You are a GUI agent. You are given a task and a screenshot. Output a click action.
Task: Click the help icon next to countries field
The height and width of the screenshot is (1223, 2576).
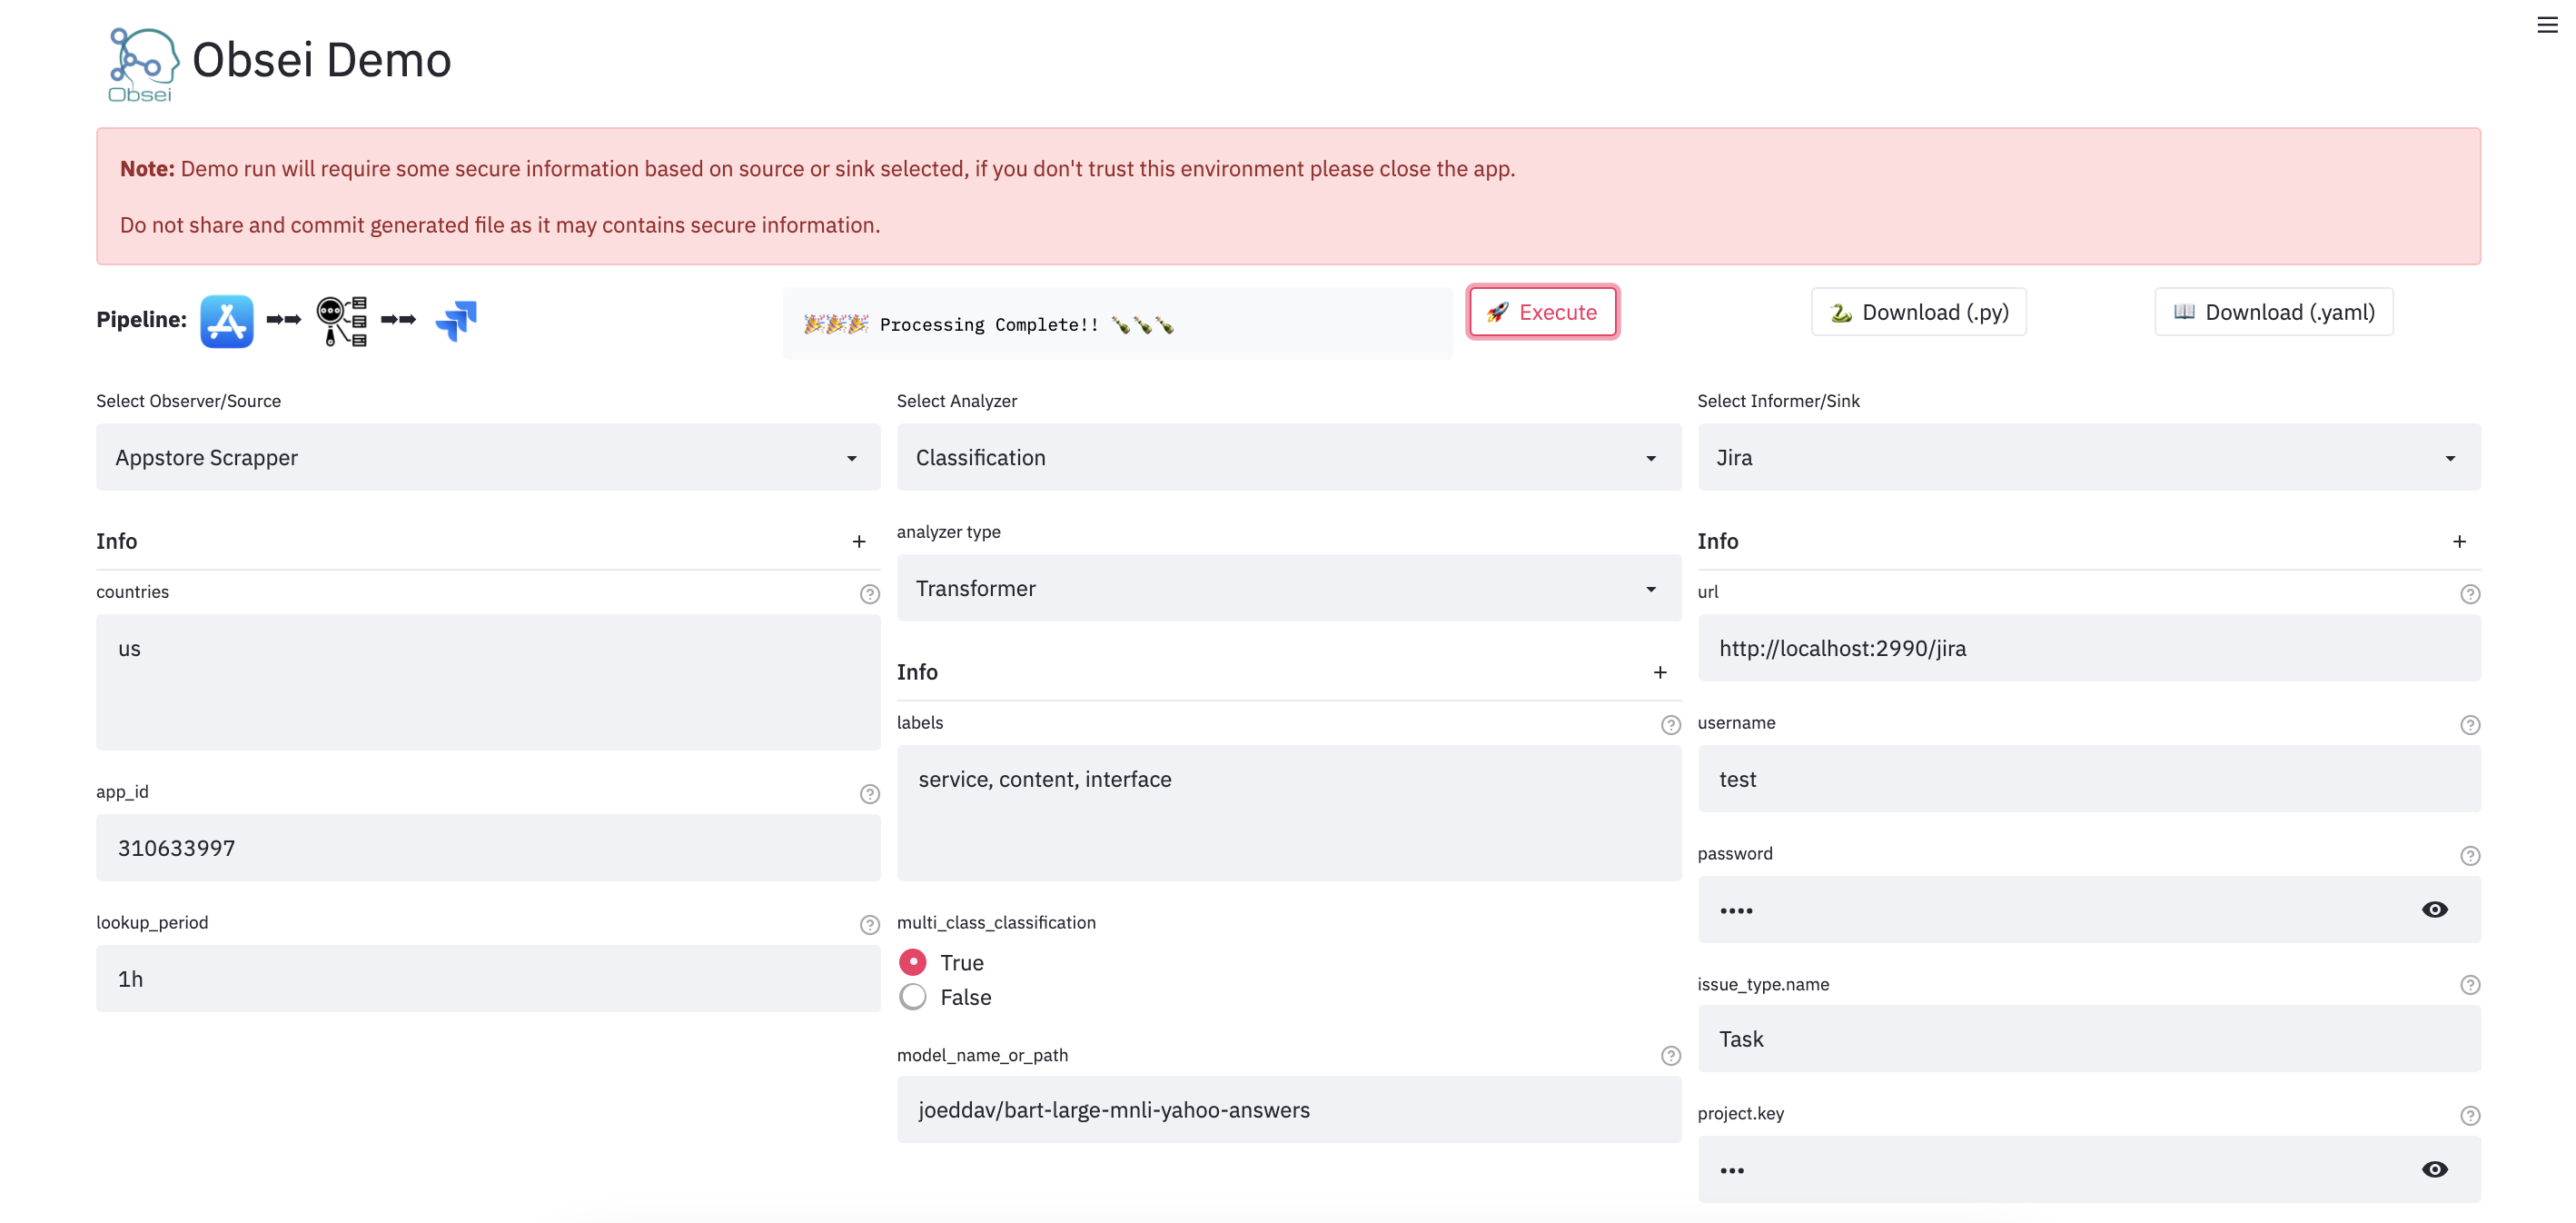pos(869,593)
